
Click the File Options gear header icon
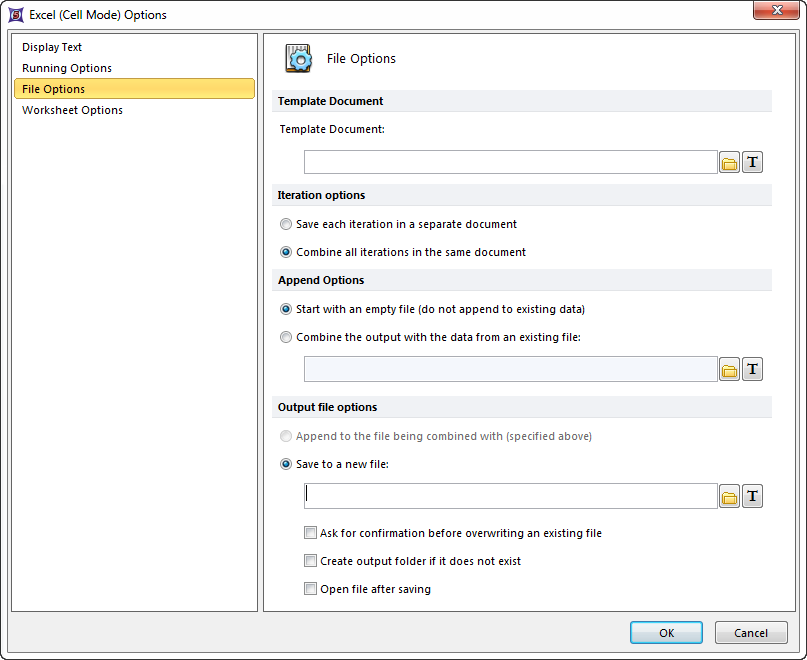point(298,58)
